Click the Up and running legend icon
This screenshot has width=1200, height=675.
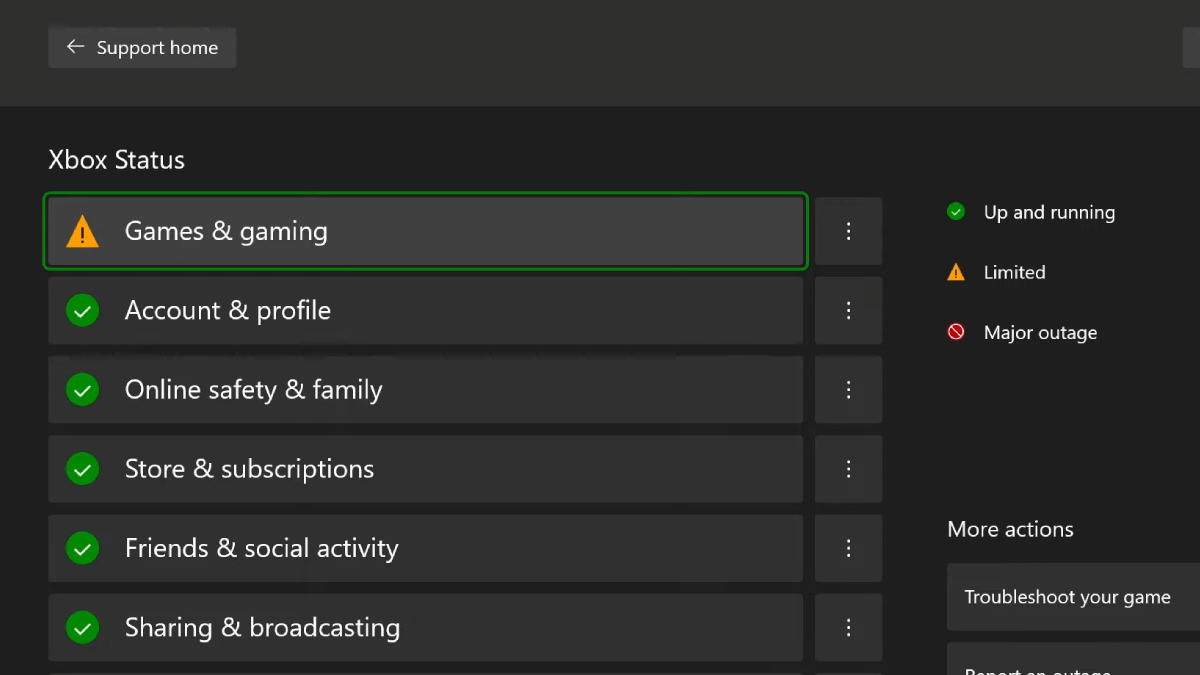coord(955,212)
